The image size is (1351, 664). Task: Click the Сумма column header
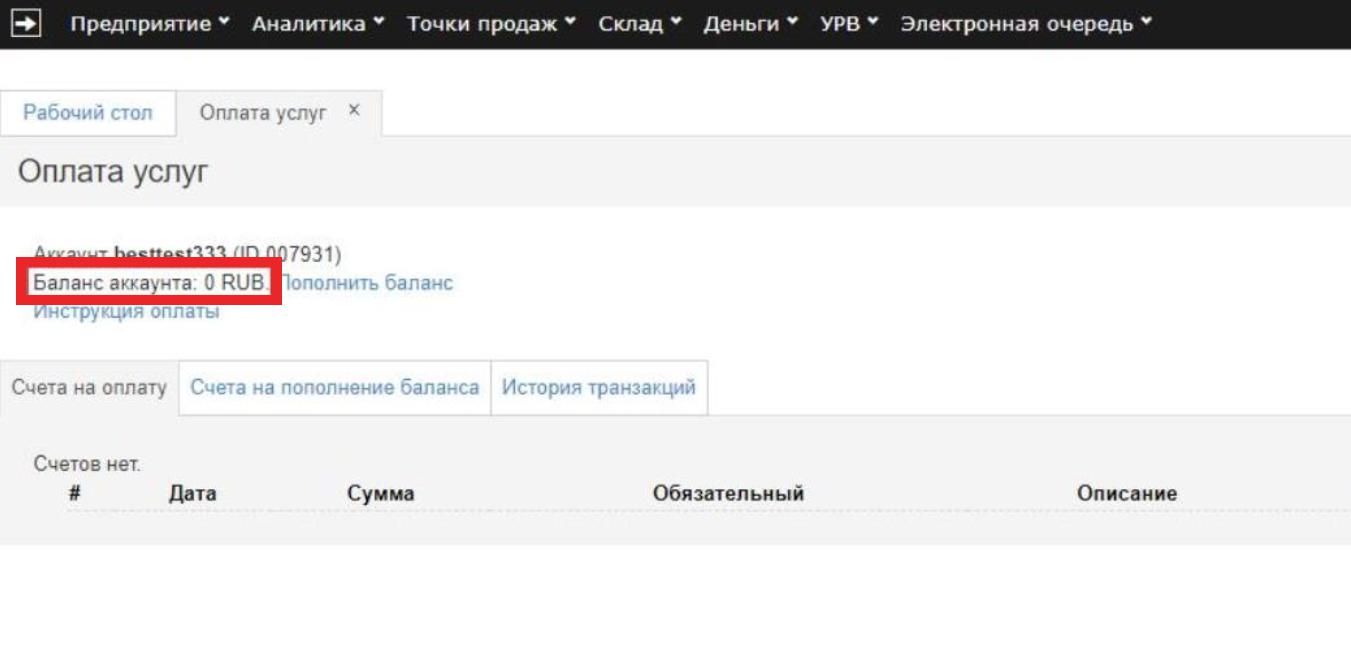[x=380, y=493]
